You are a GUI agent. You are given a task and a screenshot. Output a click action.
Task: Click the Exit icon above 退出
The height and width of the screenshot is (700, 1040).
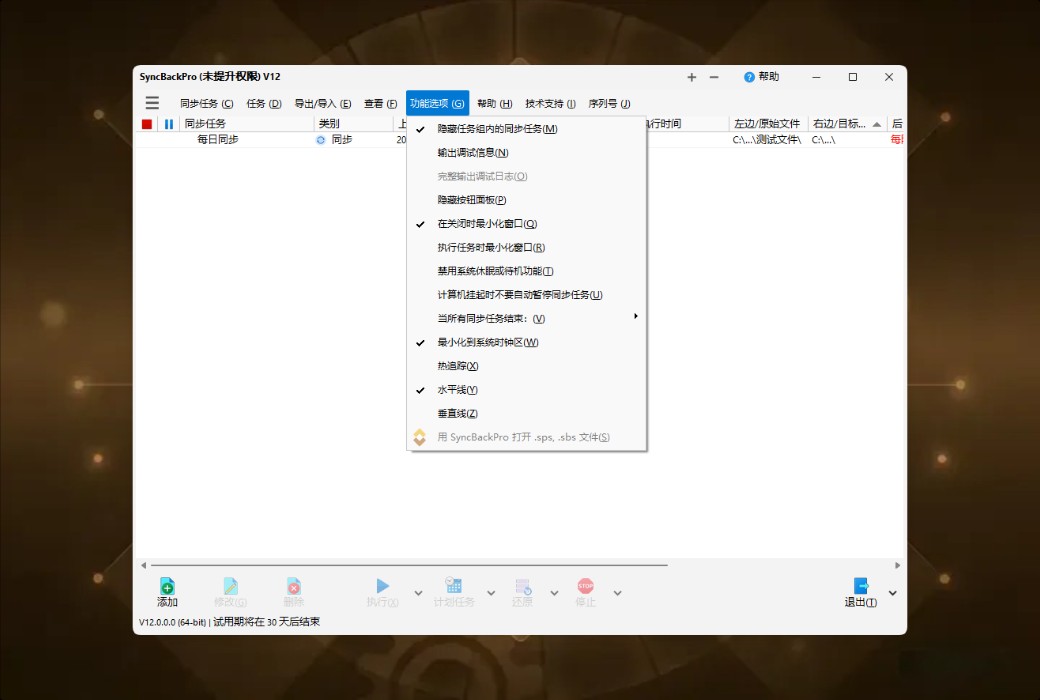[x=860, y=585]
